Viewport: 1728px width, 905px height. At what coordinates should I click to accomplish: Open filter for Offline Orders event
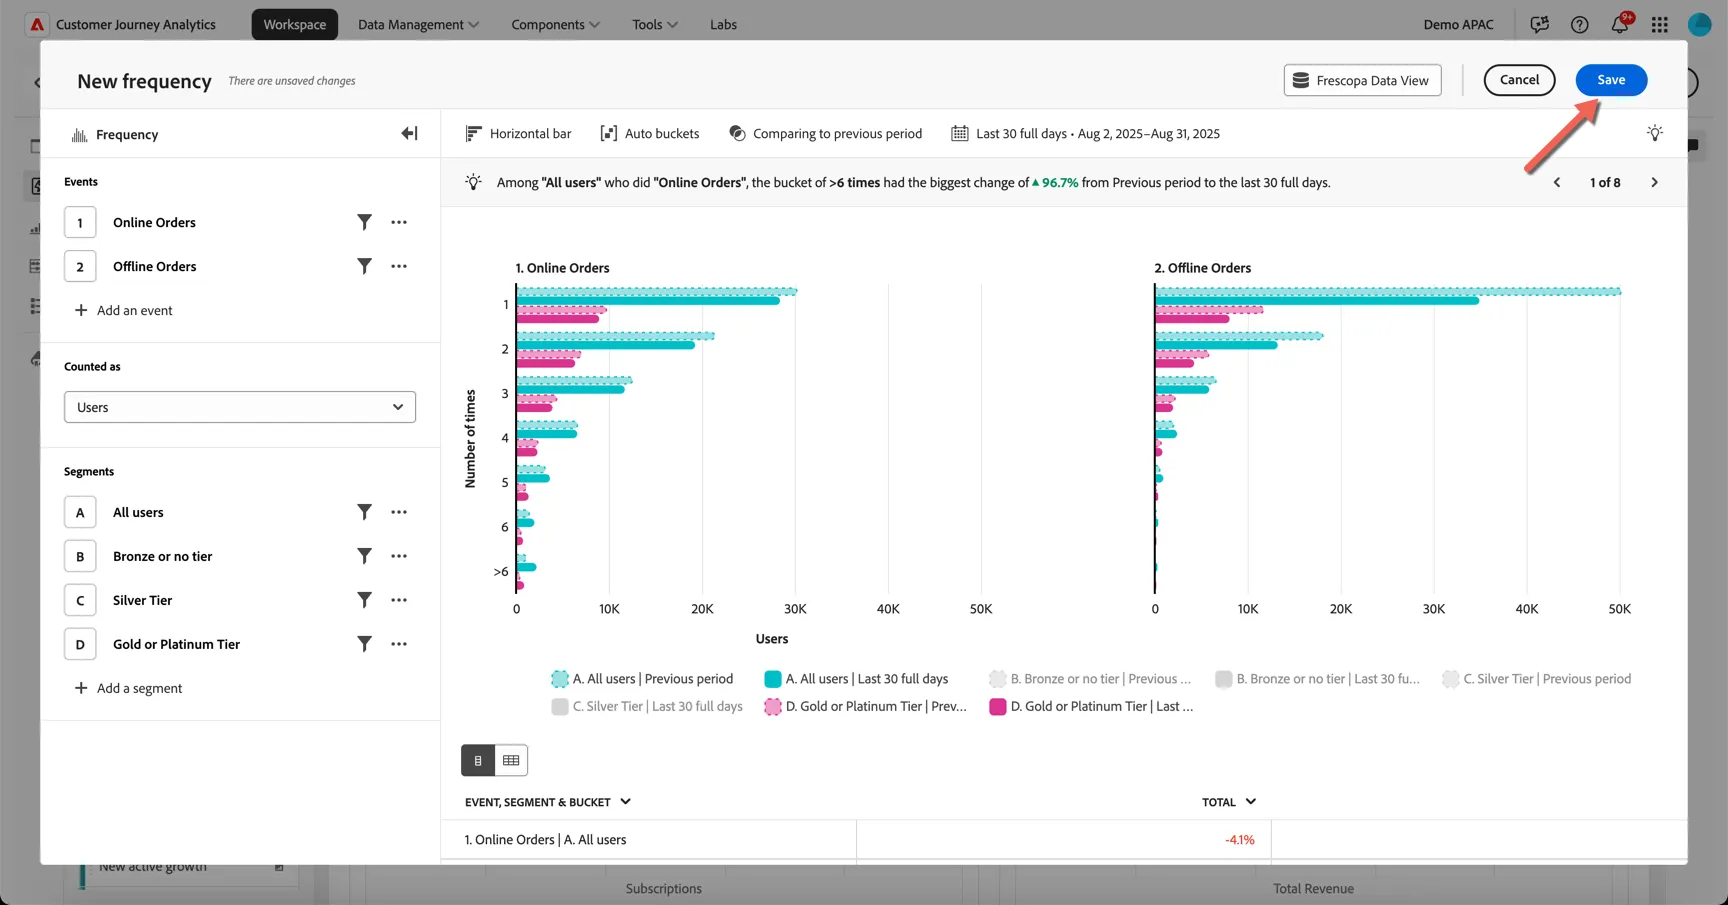[x=365, y=266]
